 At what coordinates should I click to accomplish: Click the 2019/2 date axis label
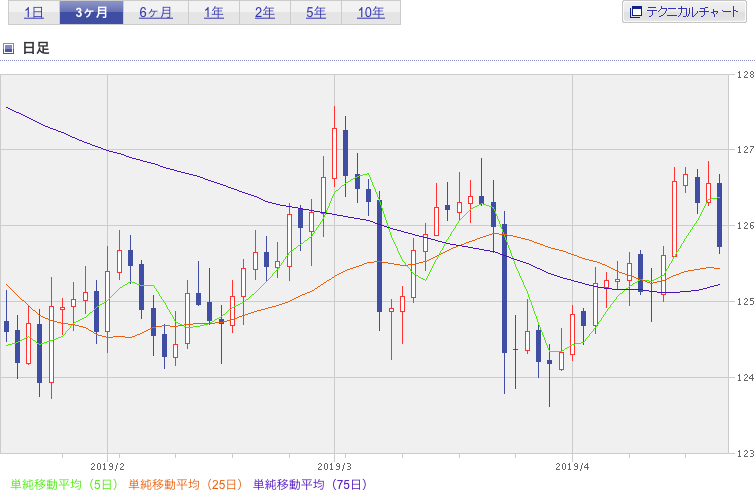pyautogui.click(x=107, y=467)
